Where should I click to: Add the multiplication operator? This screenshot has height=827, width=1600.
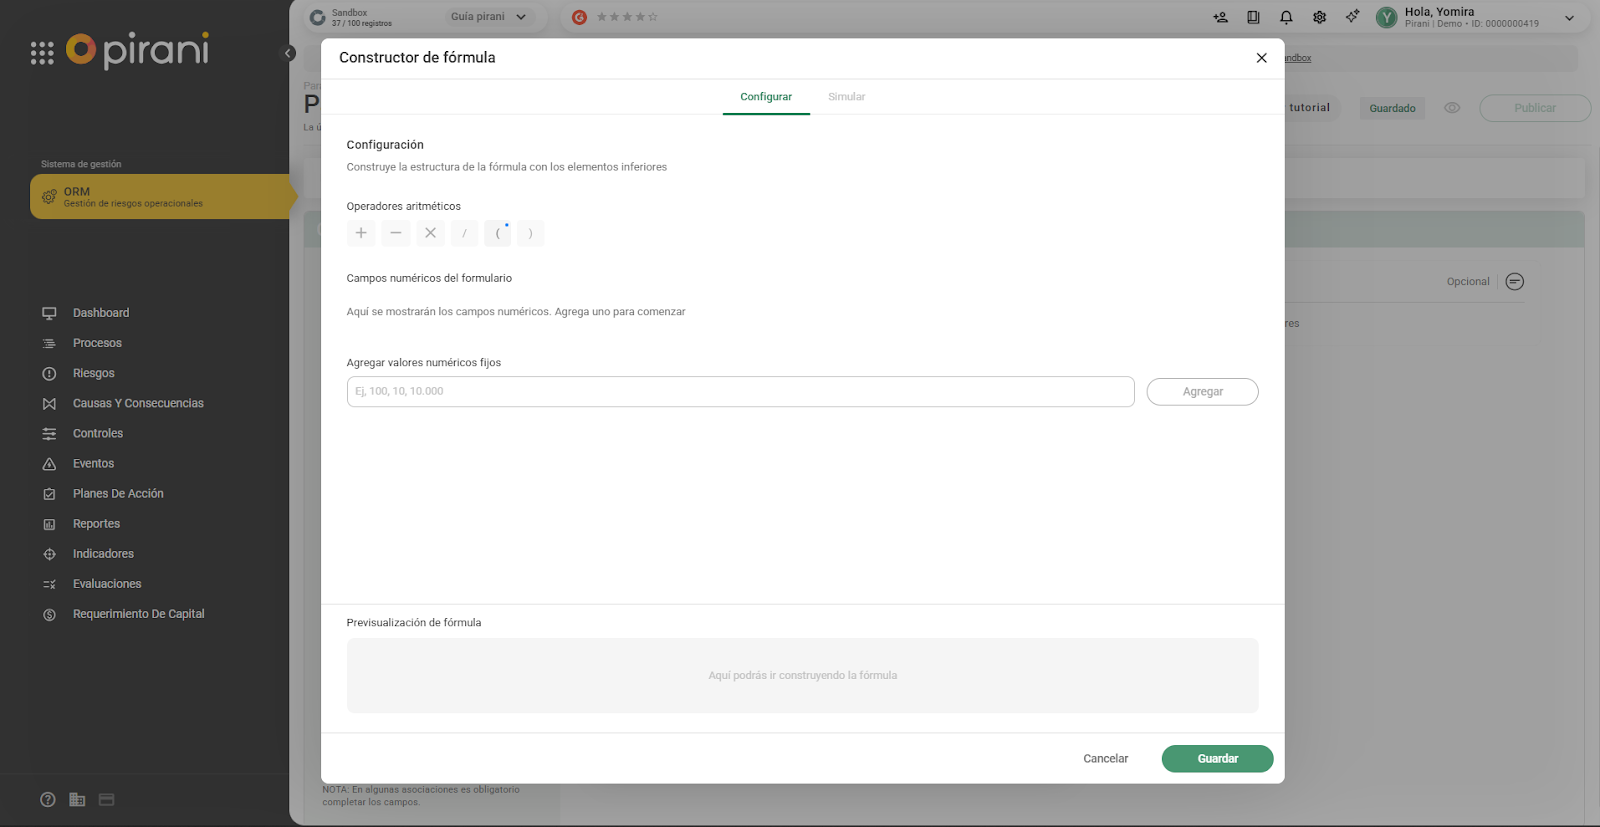(430, 233)
